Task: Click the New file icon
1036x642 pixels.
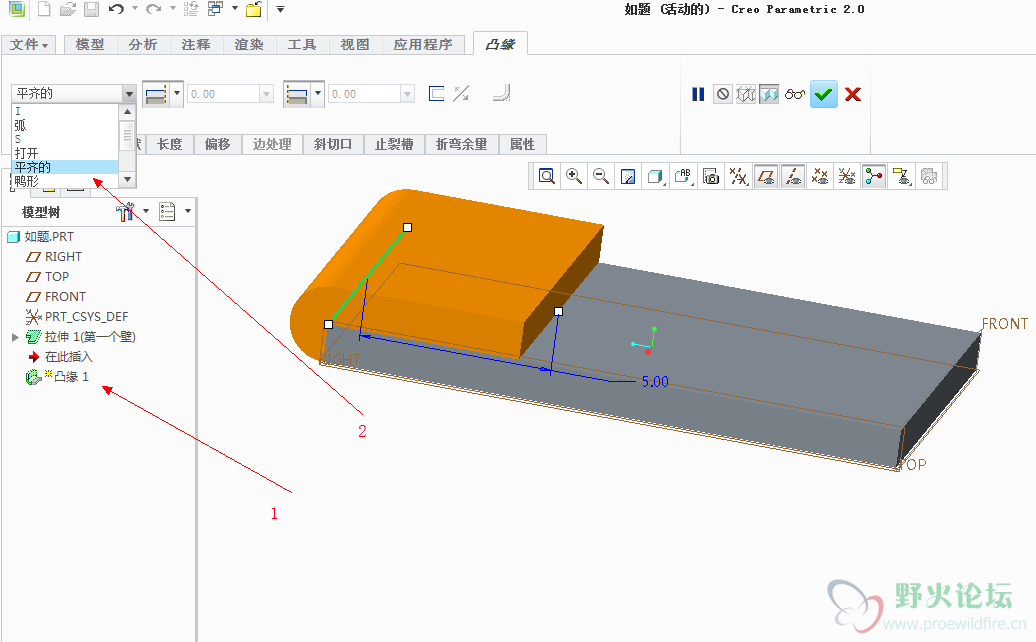Action: 44,9
